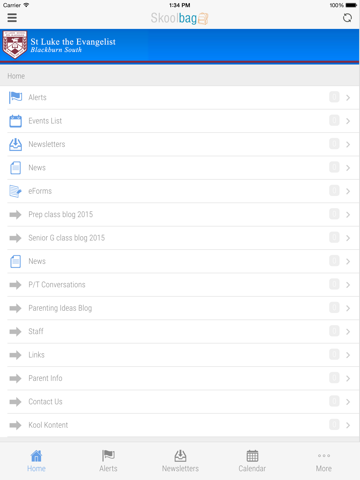The width and height of the screenshot is (360, 480).
Task: Expand the eForms row chevron
Action: point(348,191)
